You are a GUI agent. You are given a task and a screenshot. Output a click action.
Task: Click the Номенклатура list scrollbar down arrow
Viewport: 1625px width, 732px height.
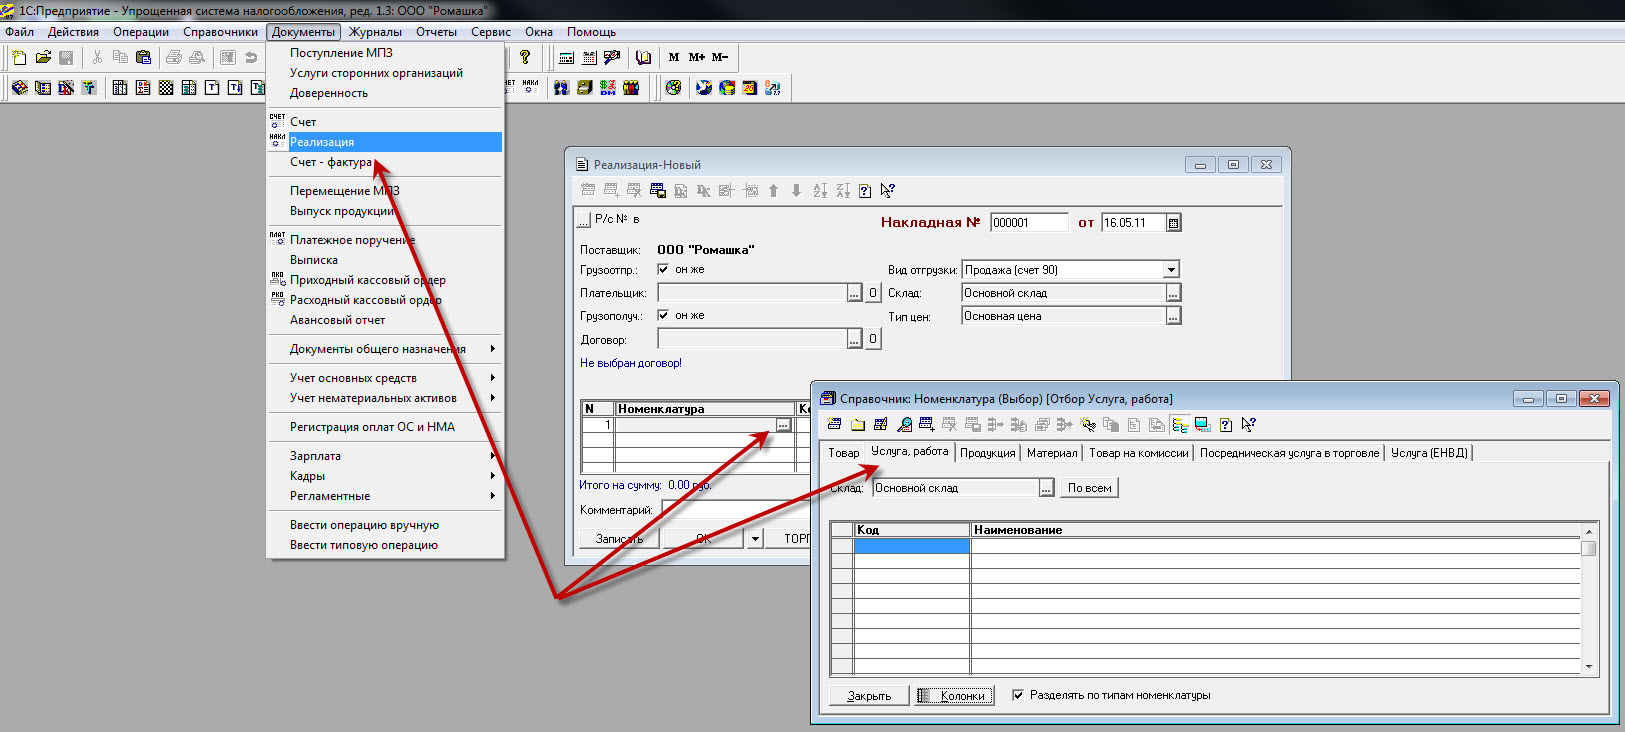coord(1588,667)
